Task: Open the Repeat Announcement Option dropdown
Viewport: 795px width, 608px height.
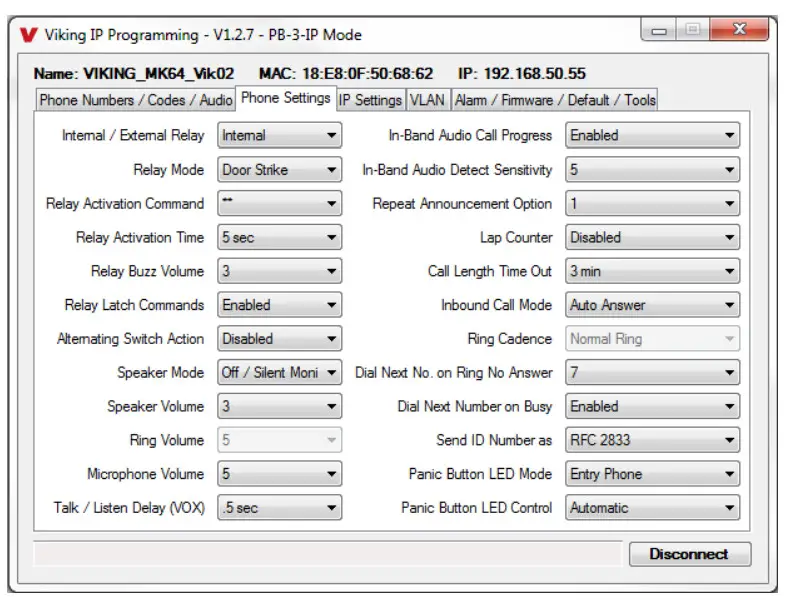Action: coord(653,203)
